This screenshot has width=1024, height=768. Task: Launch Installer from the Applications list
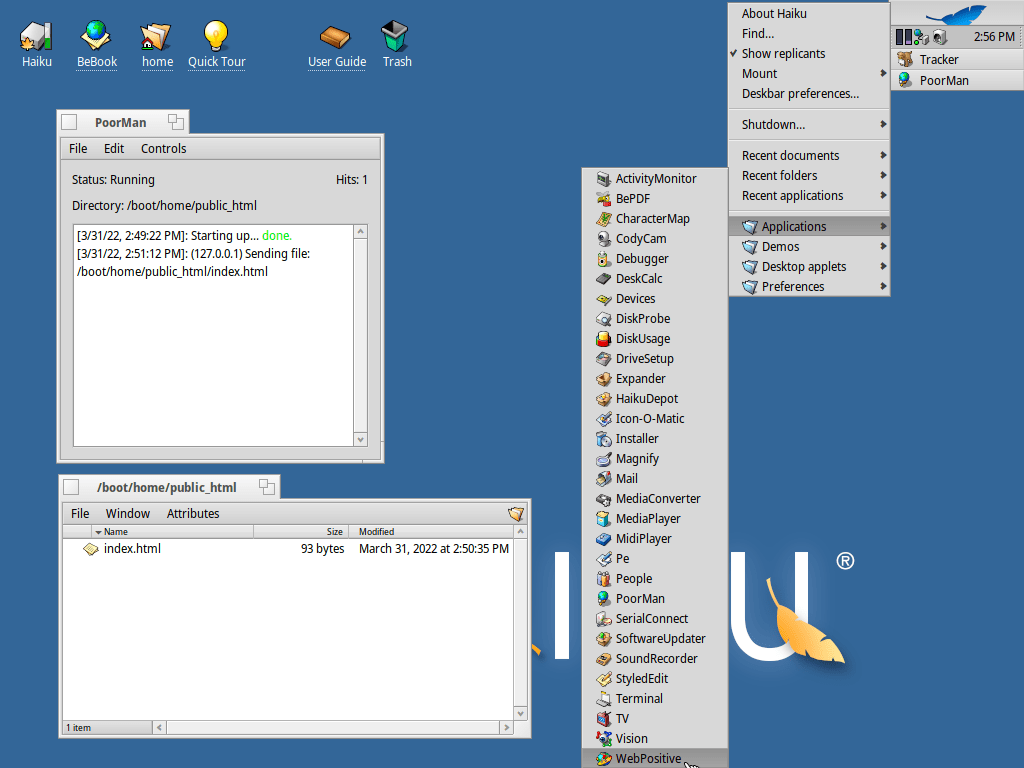[x=655, y=439]
